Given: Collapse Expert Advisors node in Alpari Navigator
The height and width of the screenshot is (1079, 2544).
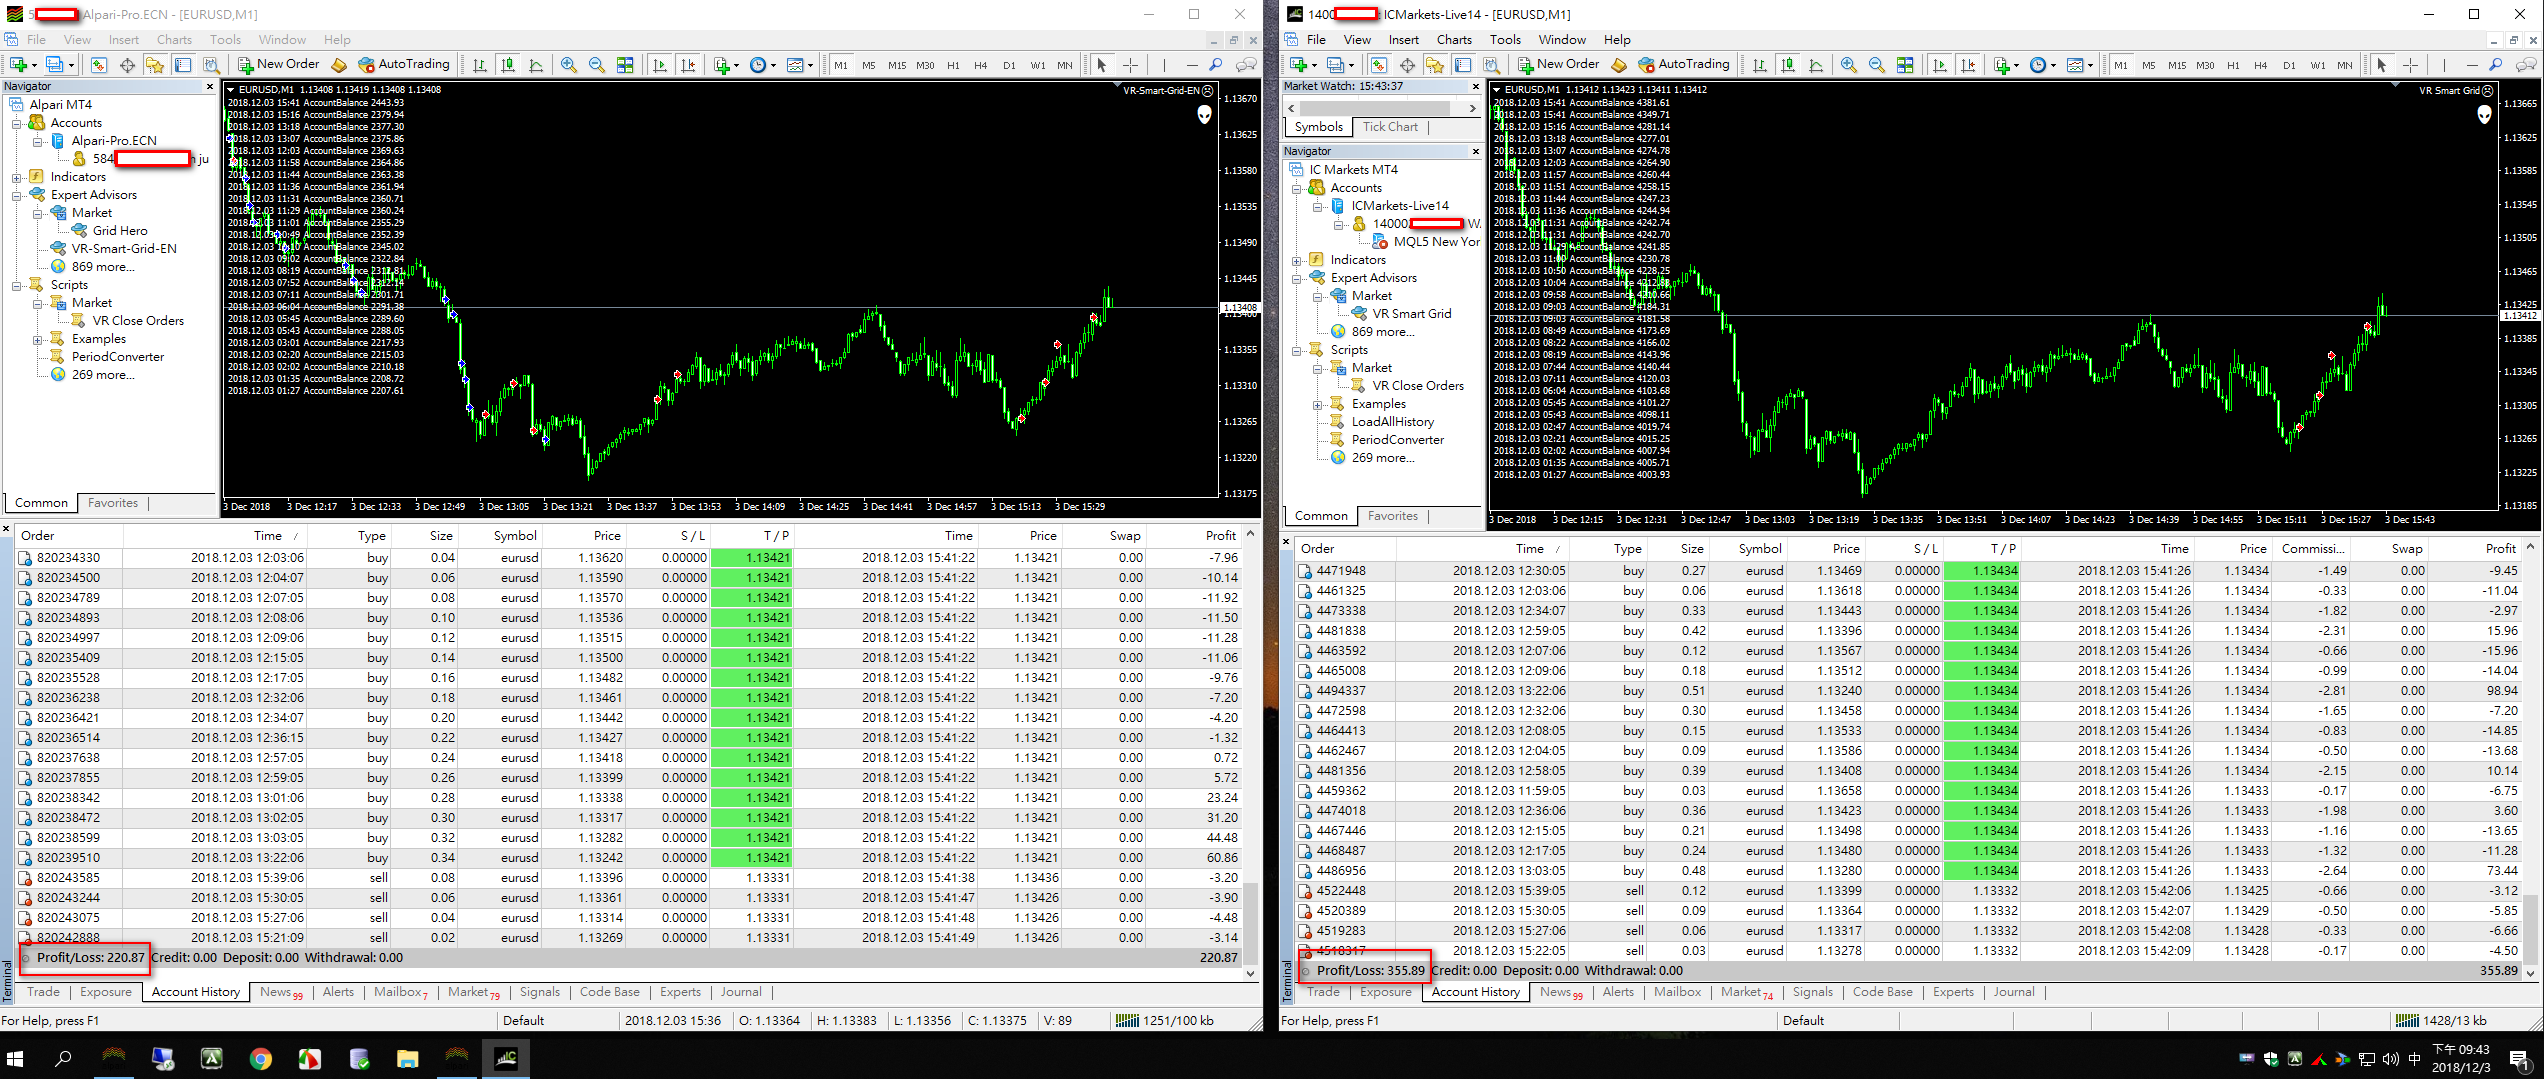Looking at the screenshot, I should coord(17,195).
